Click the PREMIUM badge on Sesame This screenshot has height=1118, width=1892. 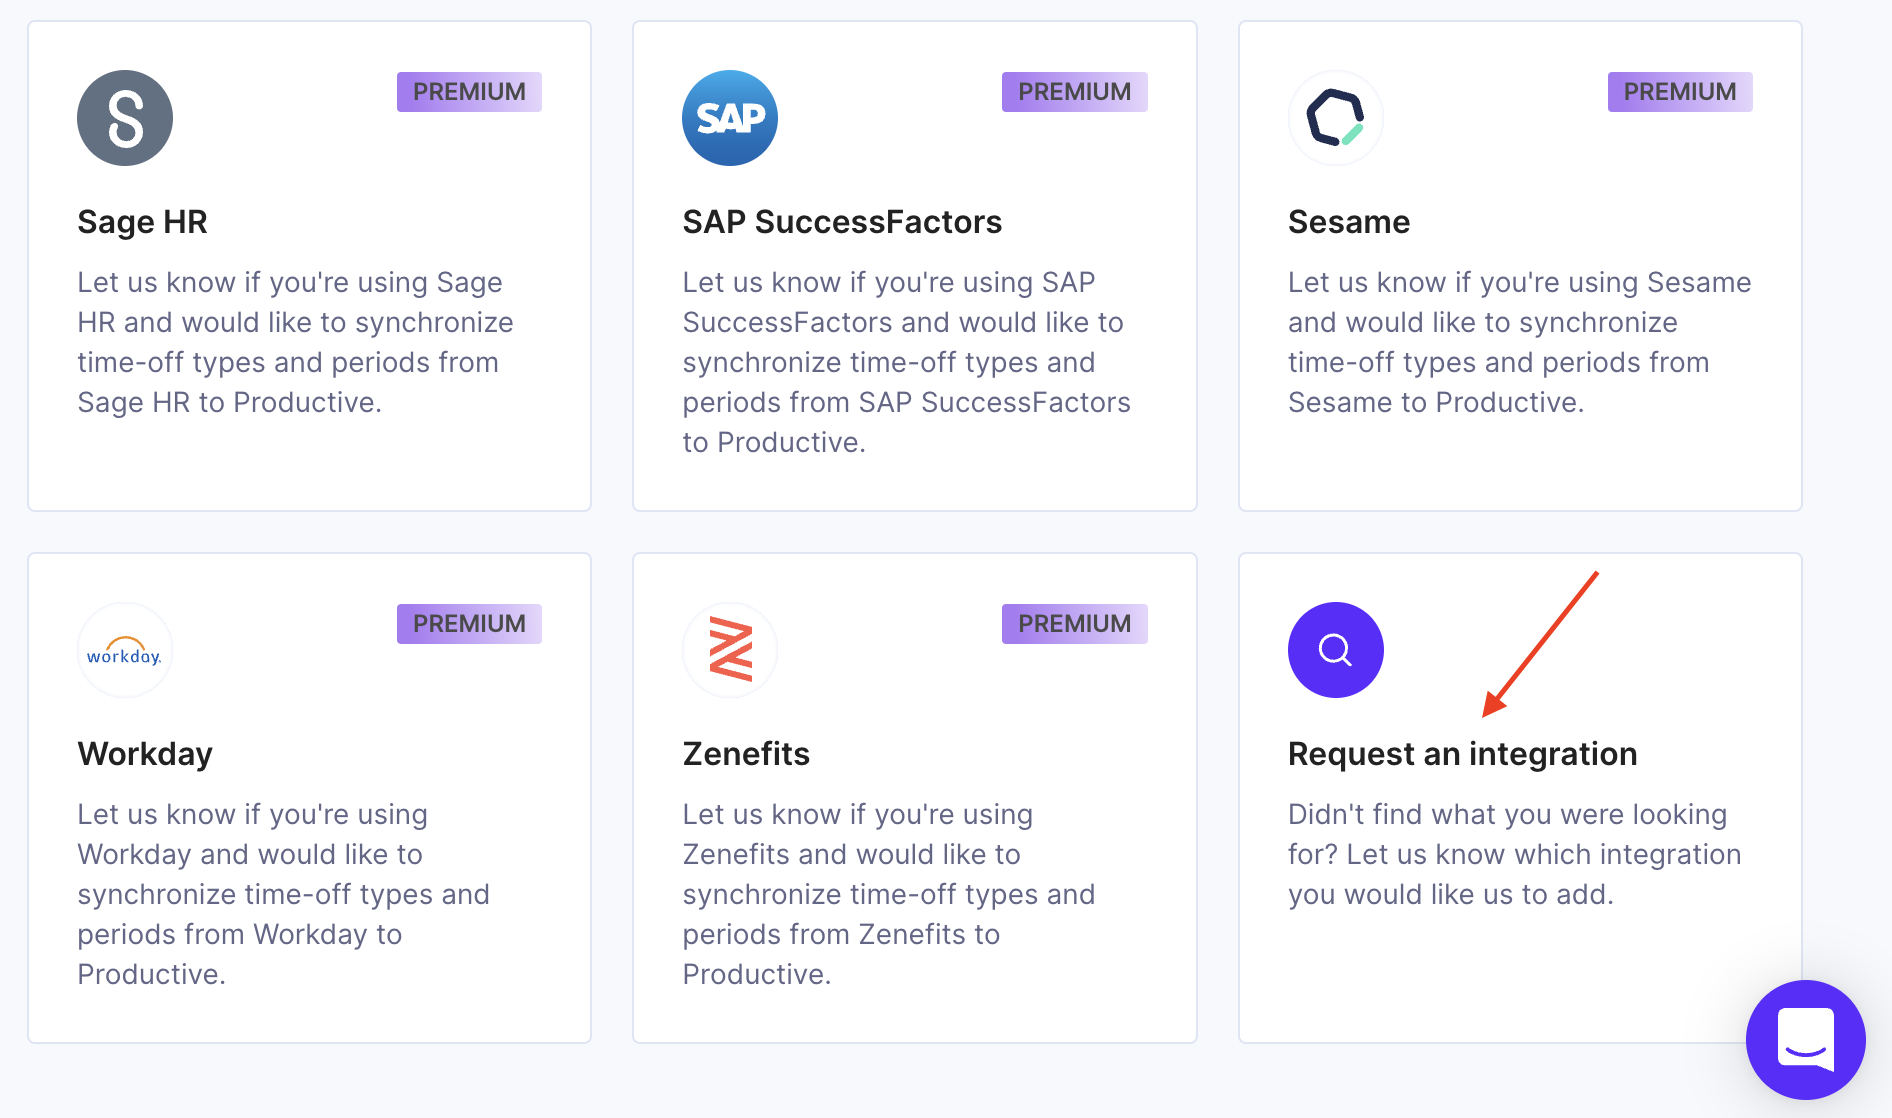1680,92
